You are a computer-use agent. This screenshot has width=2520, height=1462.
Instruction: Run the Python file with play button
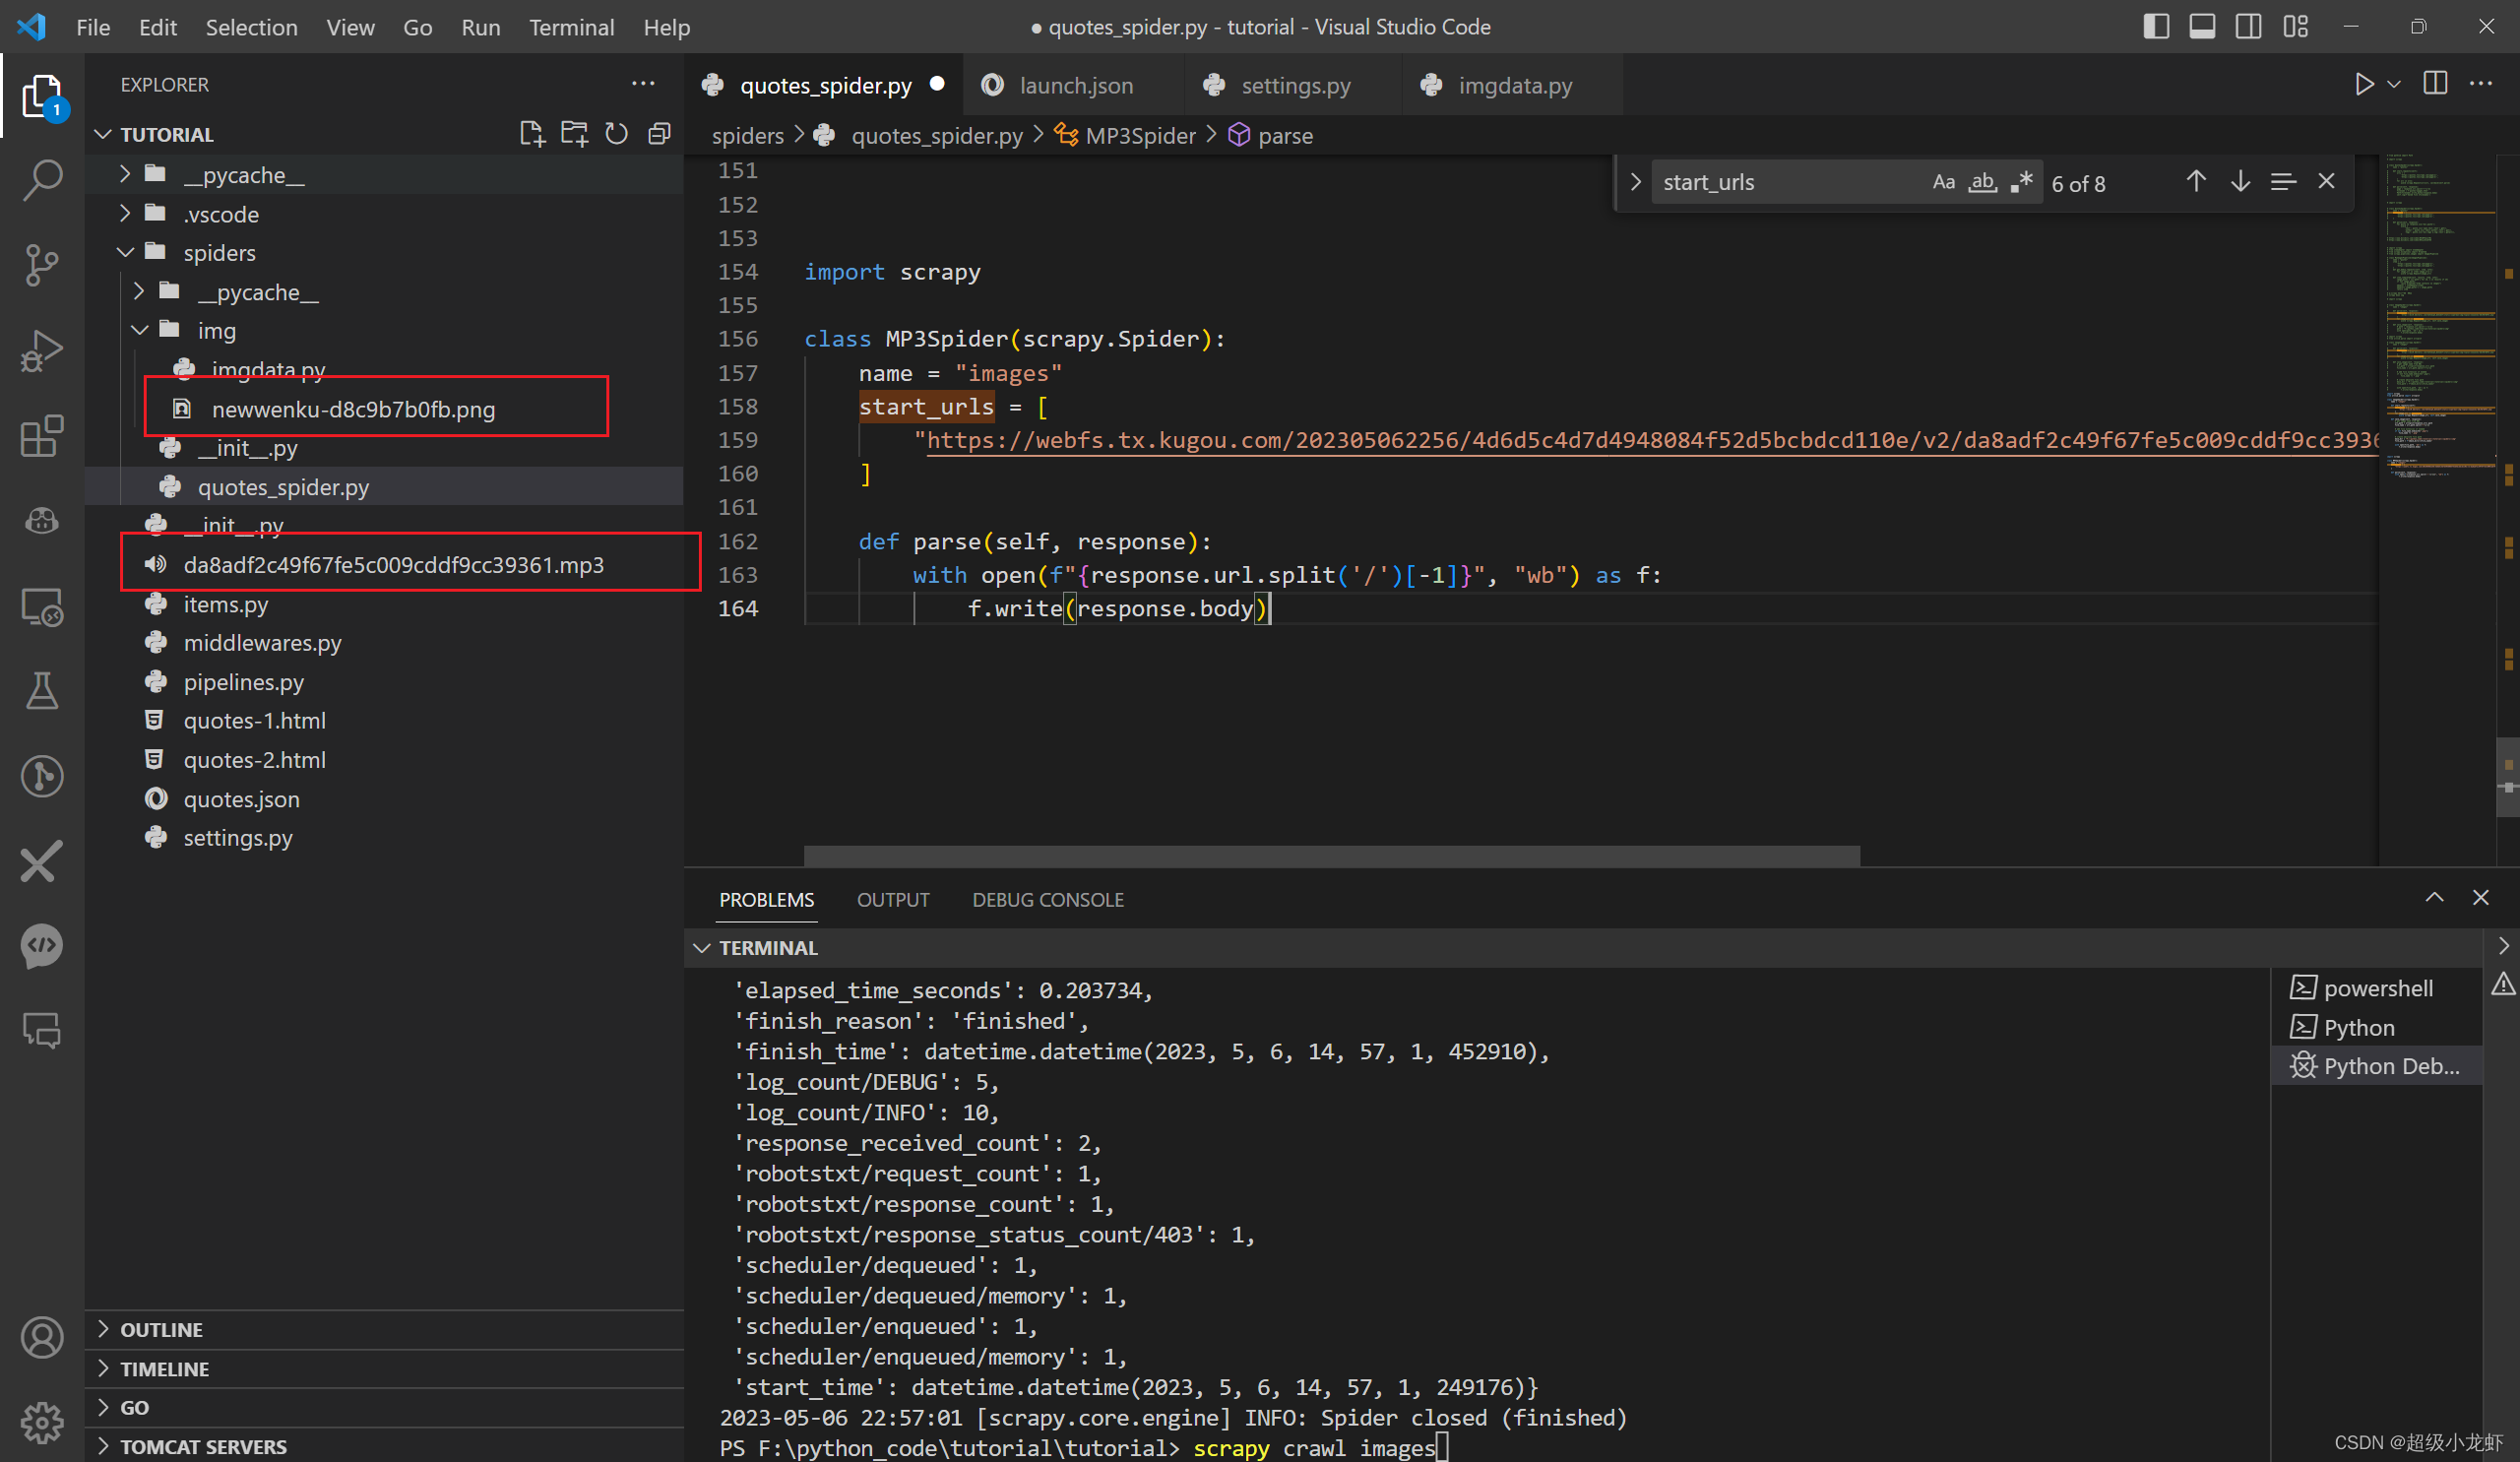(x=2364, y=84)
